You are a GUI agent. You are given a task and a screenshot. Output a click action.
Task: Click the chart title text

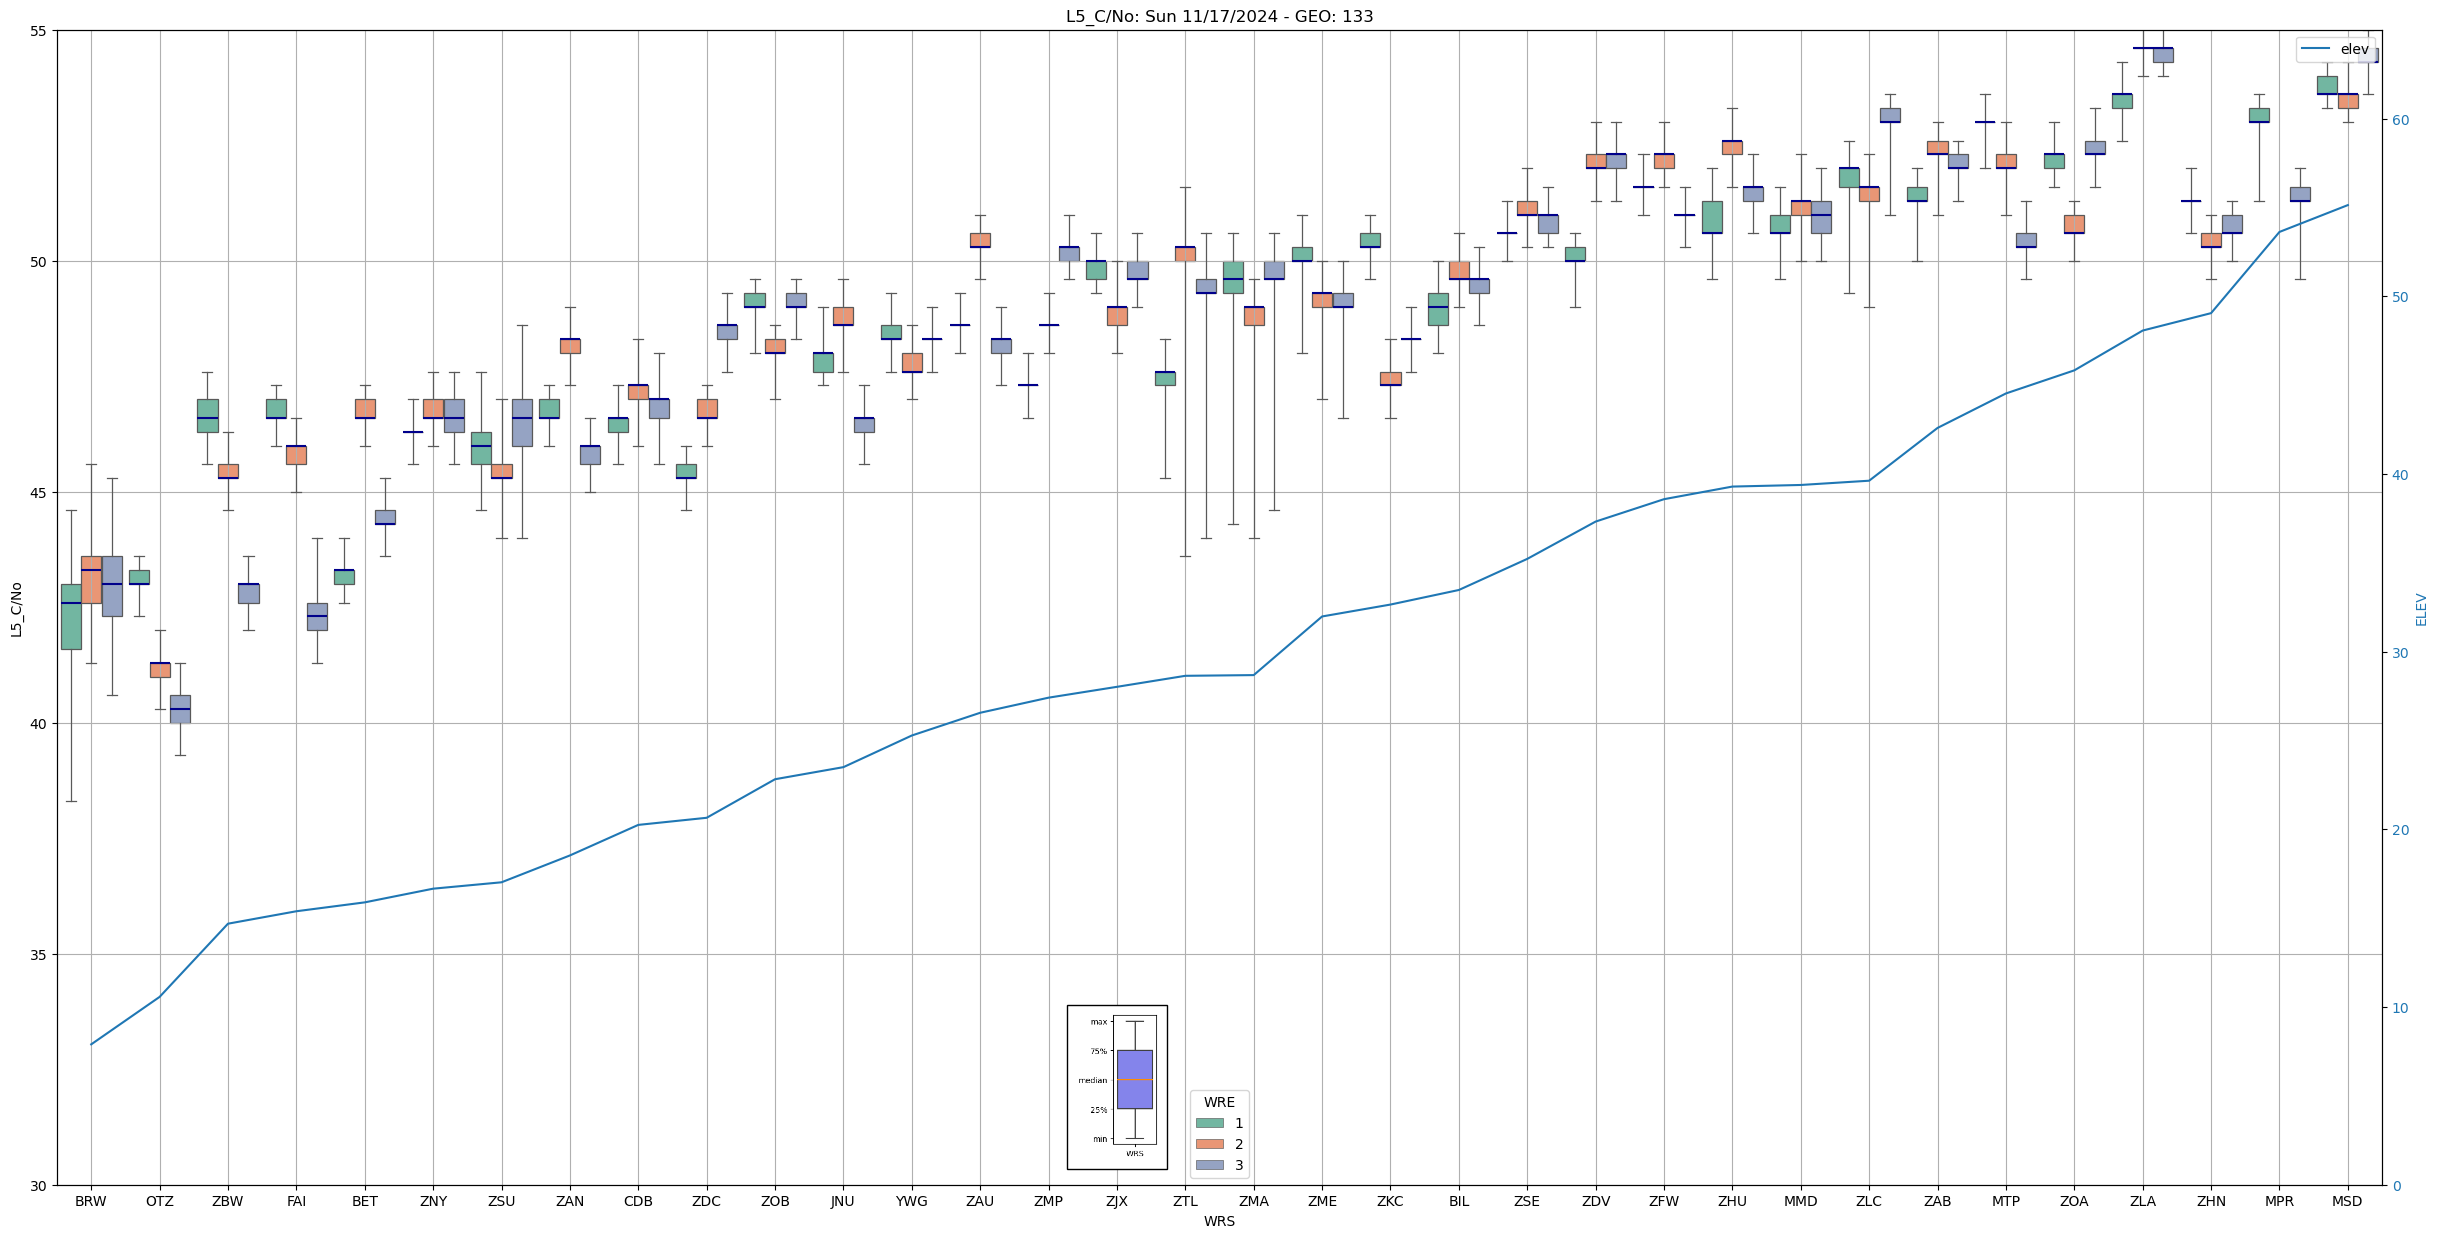1219,16
